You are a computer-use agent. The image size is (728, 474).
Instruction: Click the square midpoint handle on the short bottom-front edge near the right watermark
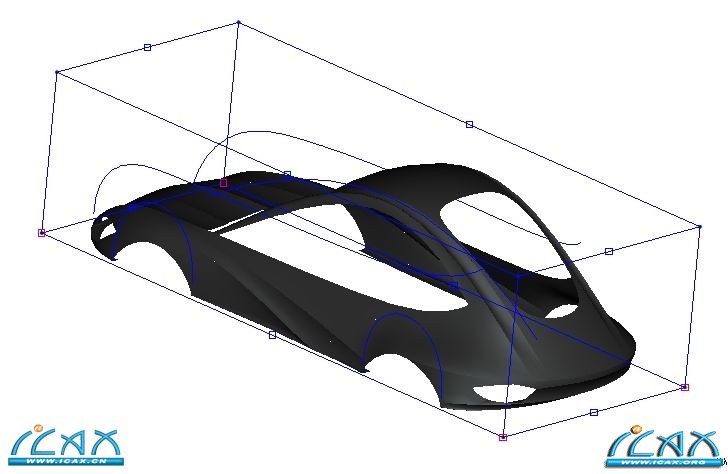tap(593, 412)
